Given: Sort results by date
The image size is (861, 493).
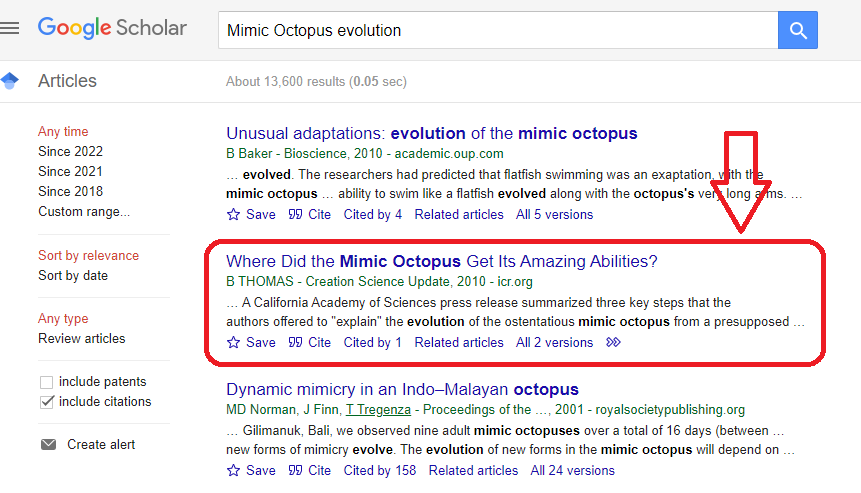Looking at the screenshot, I should 73,275.
